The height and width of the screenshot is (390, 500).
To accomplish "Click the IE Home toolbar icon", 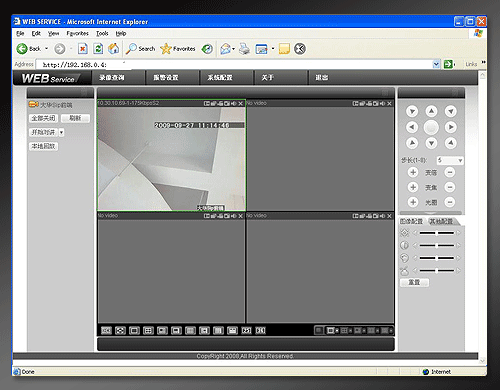I will (x=114, y=49).
